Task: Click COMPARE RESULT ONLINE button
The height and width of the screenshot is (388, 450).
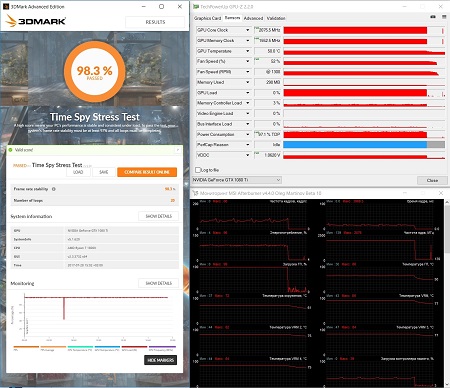Action: tap(147, 172)
